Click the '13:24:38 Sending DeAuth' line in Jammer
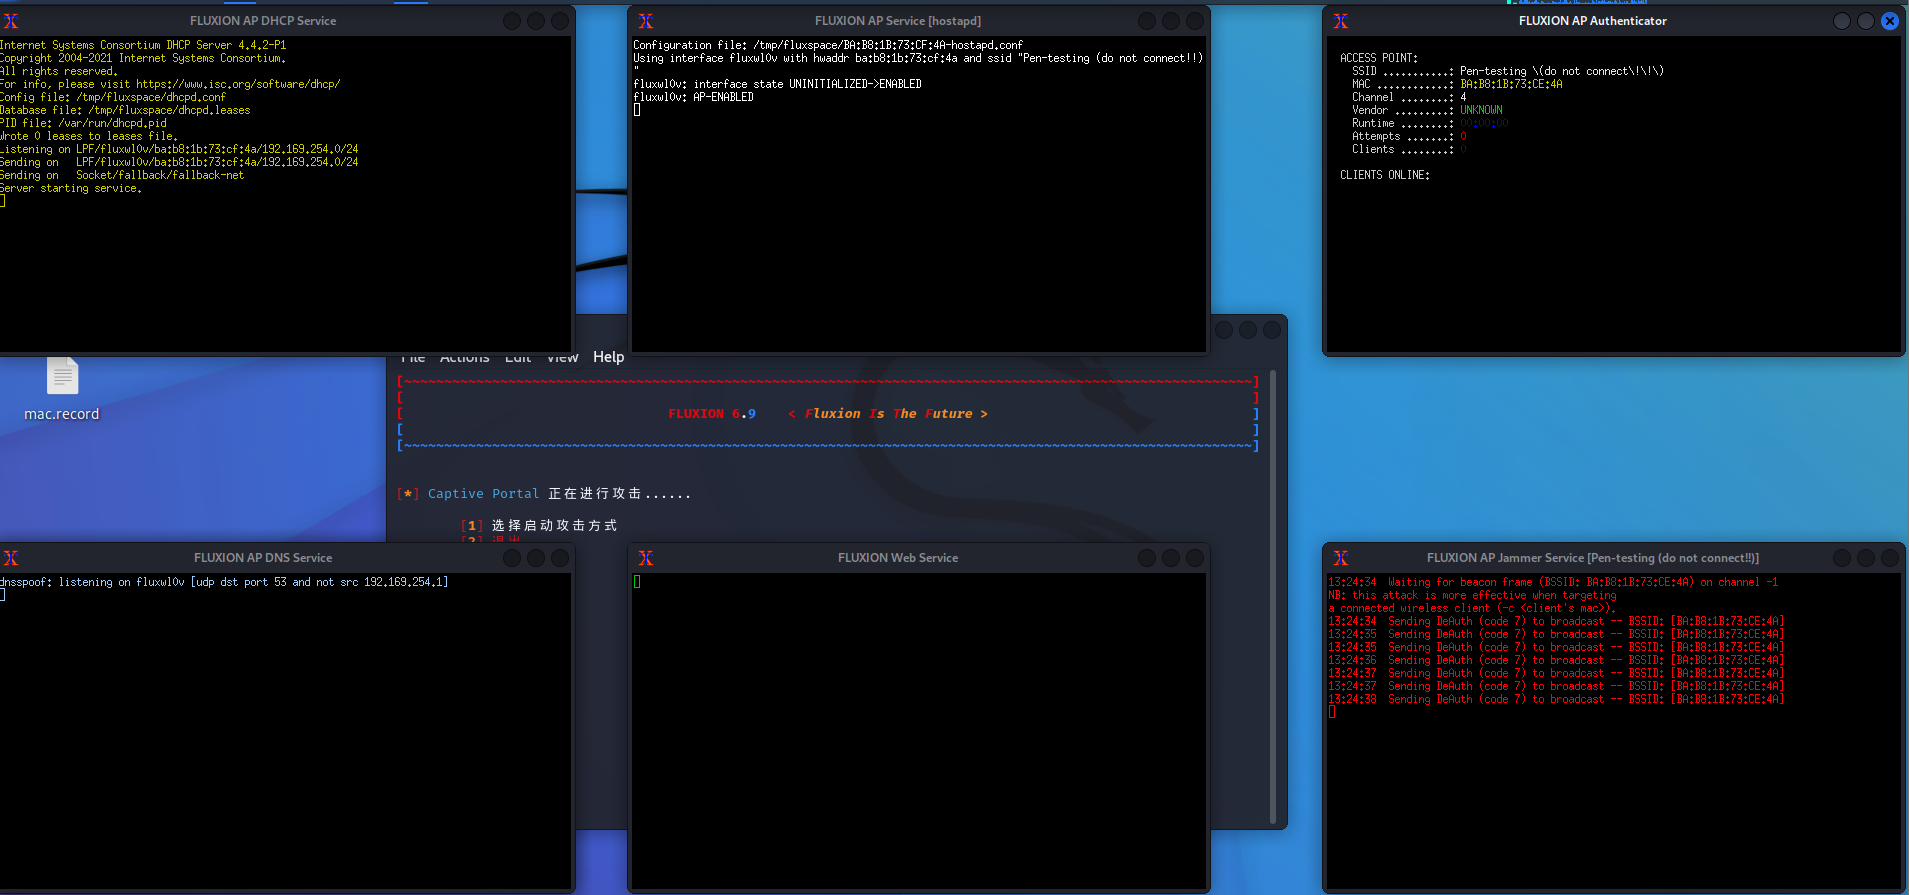Viewport: 1909px width, 895px height. (1556, 699)
